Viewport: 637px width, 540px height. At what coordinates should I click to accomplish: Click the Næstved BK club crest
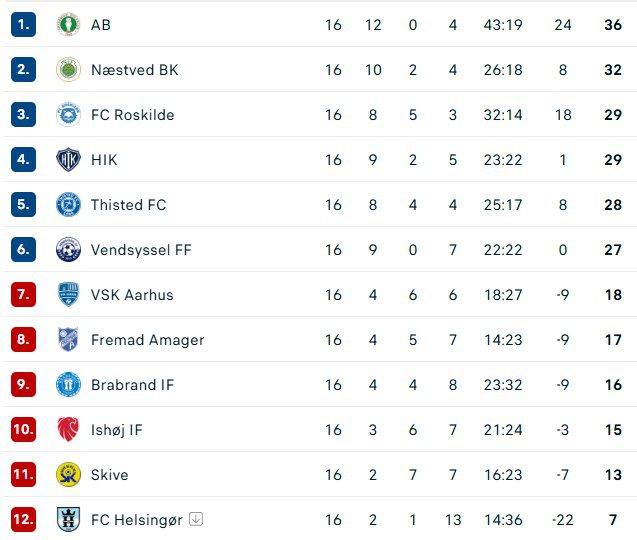(x=68, y=70)
